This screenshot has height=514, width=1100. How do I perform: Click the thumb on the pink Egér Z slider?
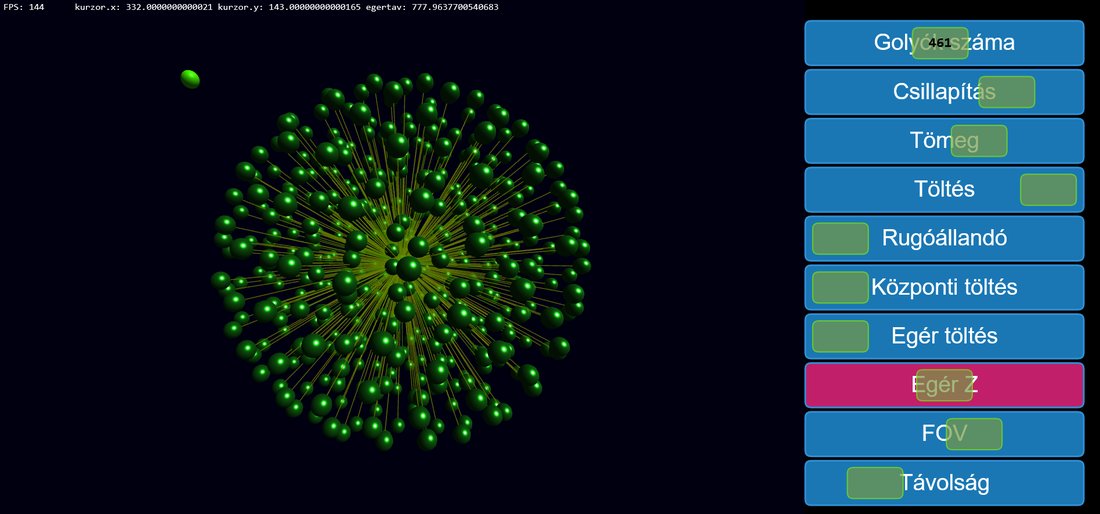pyautogui.click(x=944, y=385)
